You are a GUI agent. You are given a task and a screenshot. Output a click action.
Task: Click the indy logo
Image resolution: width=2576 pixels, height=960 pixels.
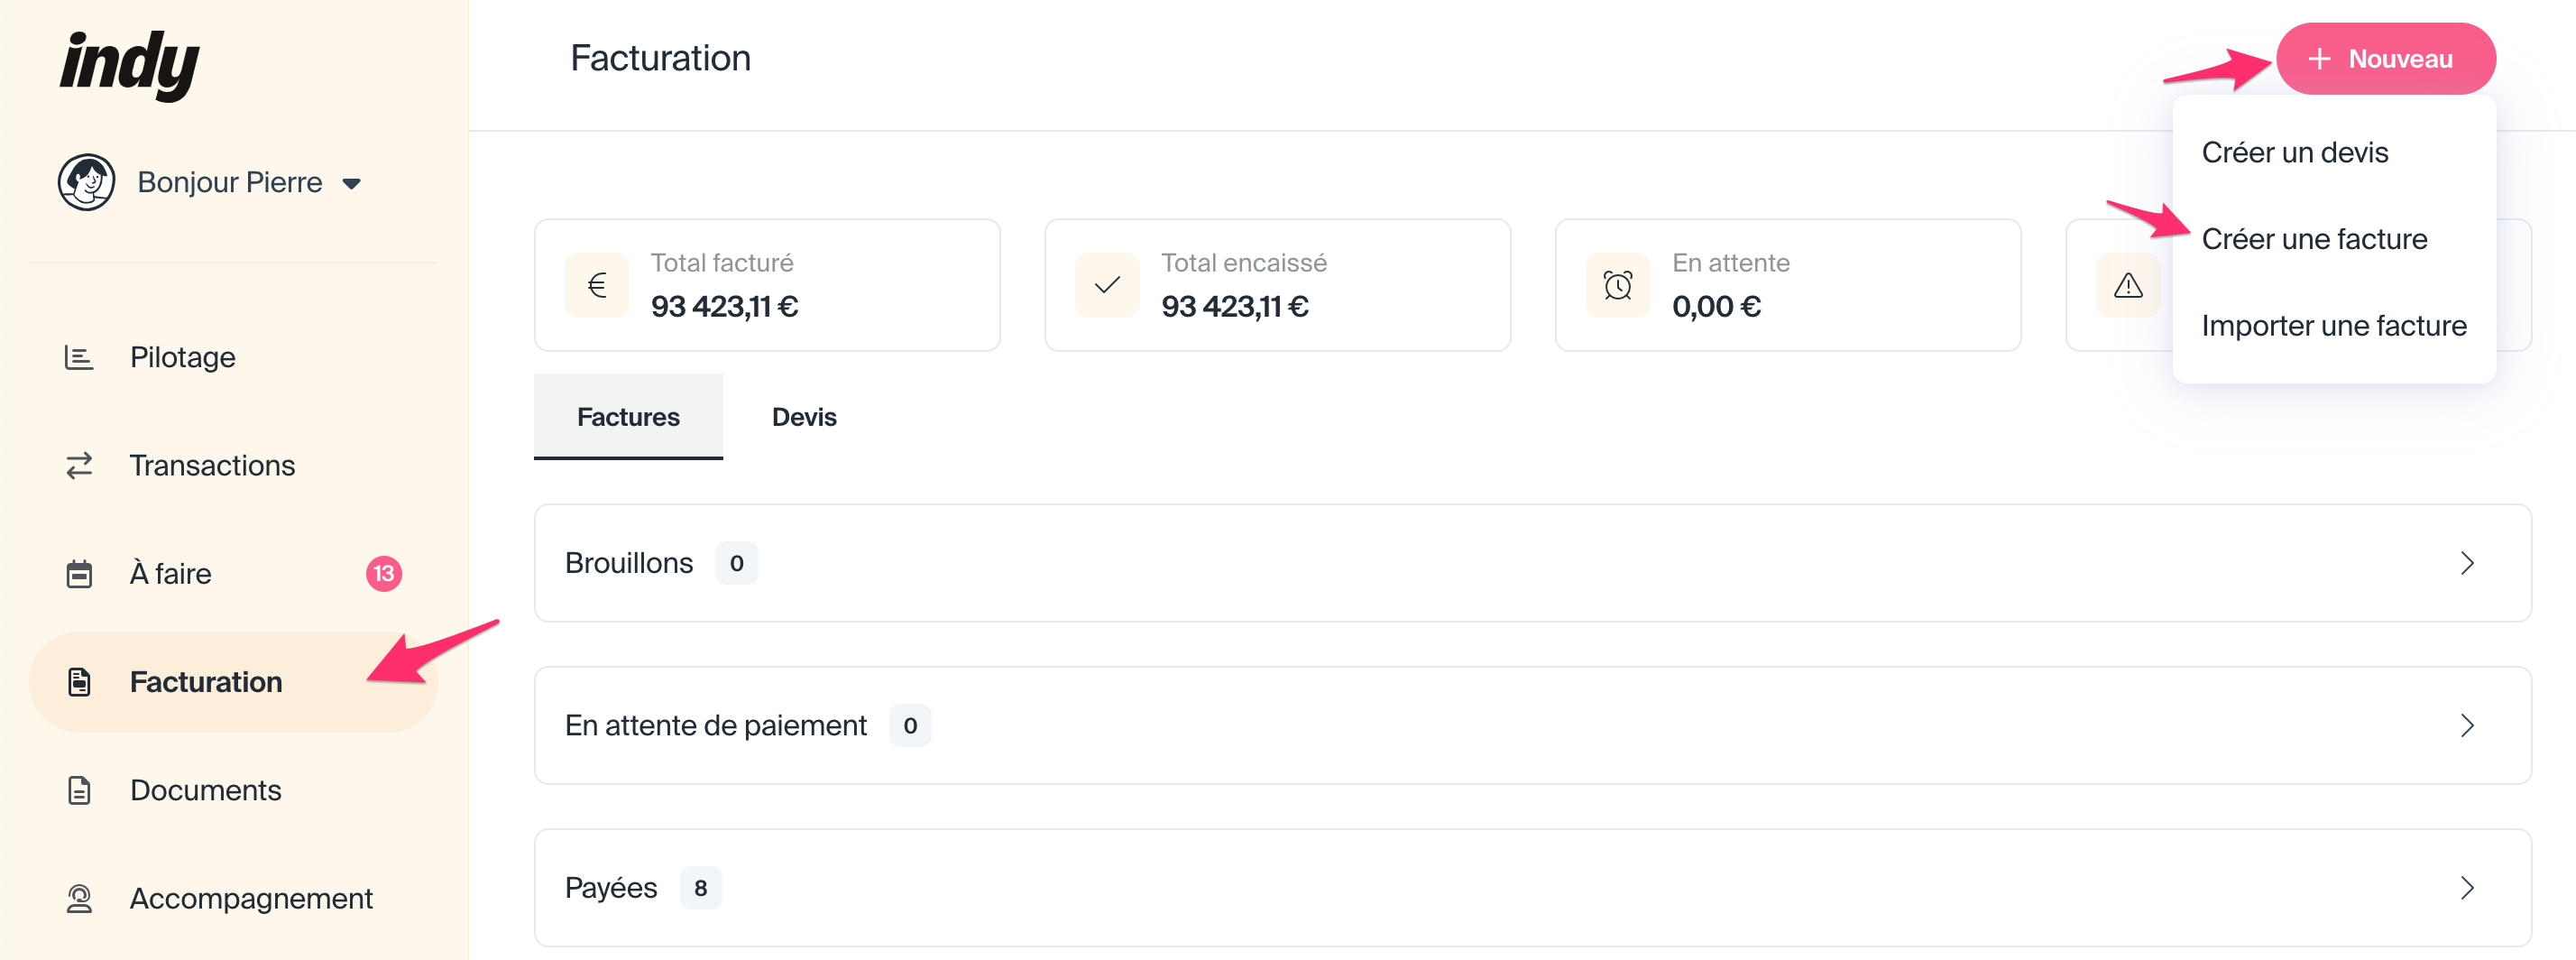point(130,64)
